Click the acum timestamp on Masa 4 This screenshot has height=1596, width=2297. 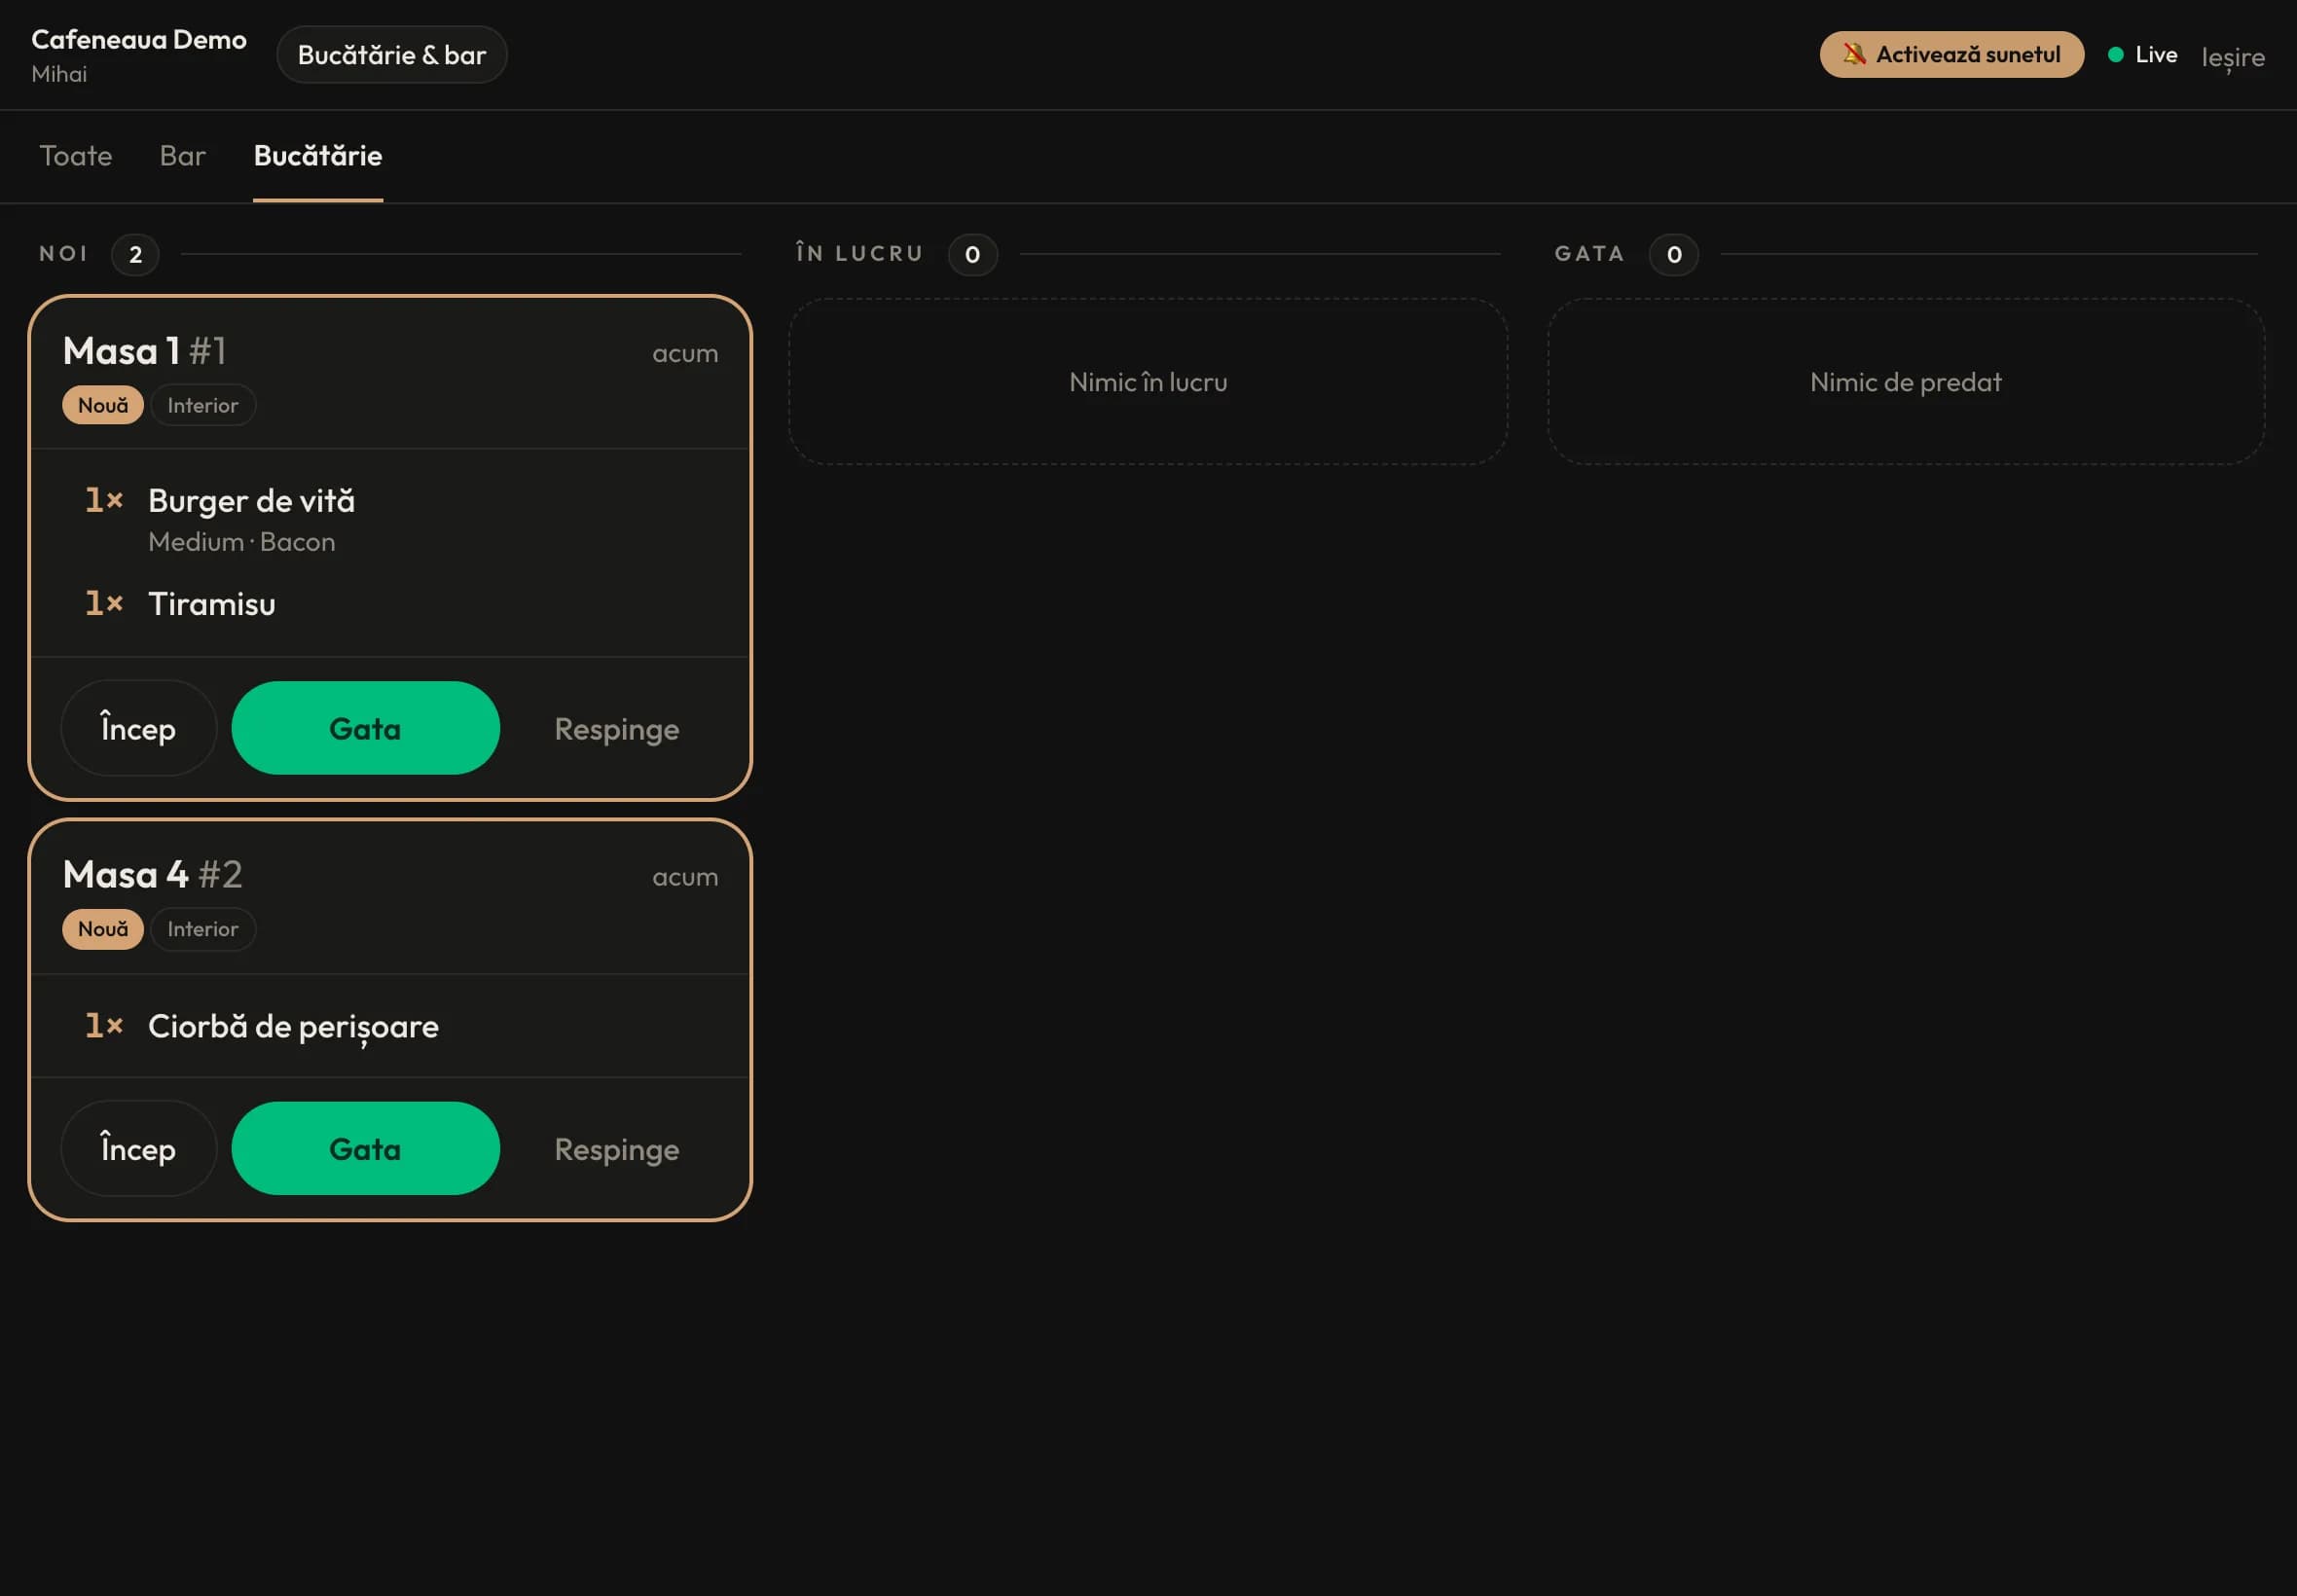click(685, 878)
